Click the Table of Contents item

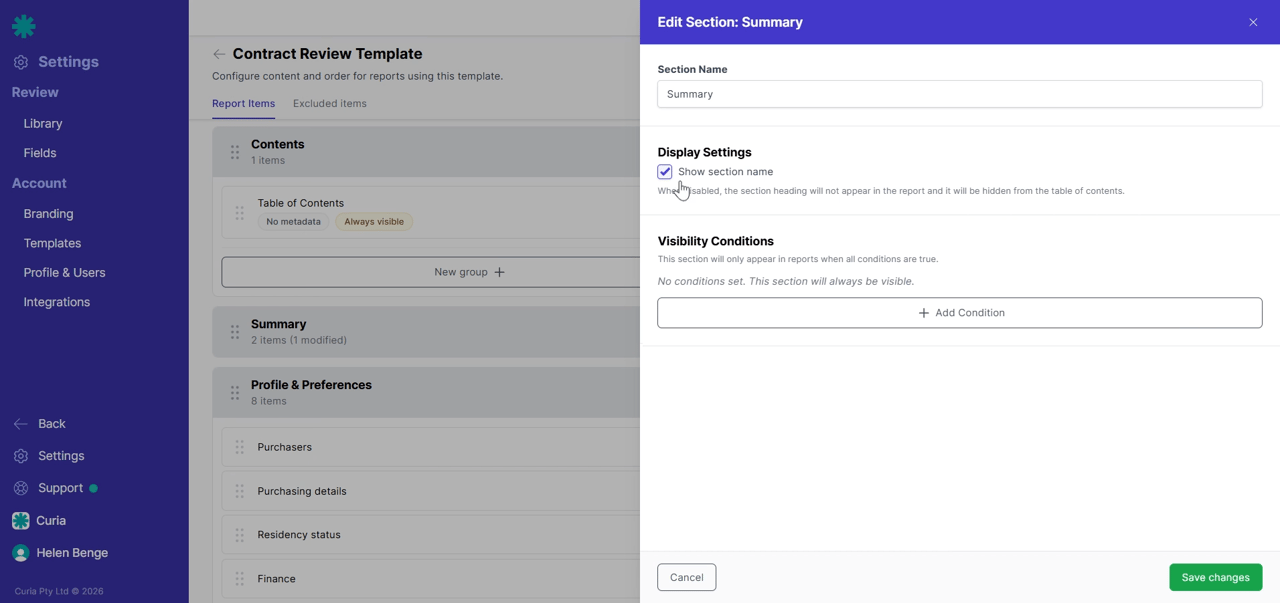430,212
